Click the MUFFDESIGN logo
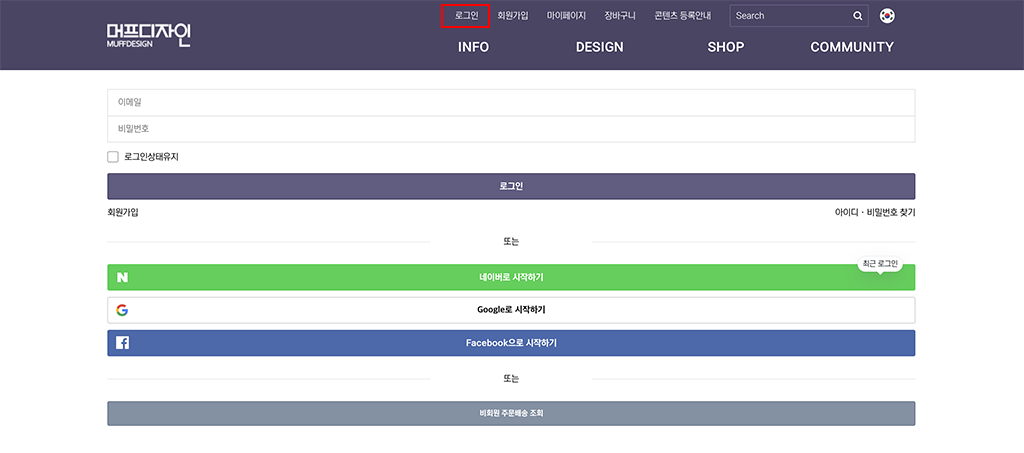This screenshot has width=1024, height=453. tap(149, 37)
